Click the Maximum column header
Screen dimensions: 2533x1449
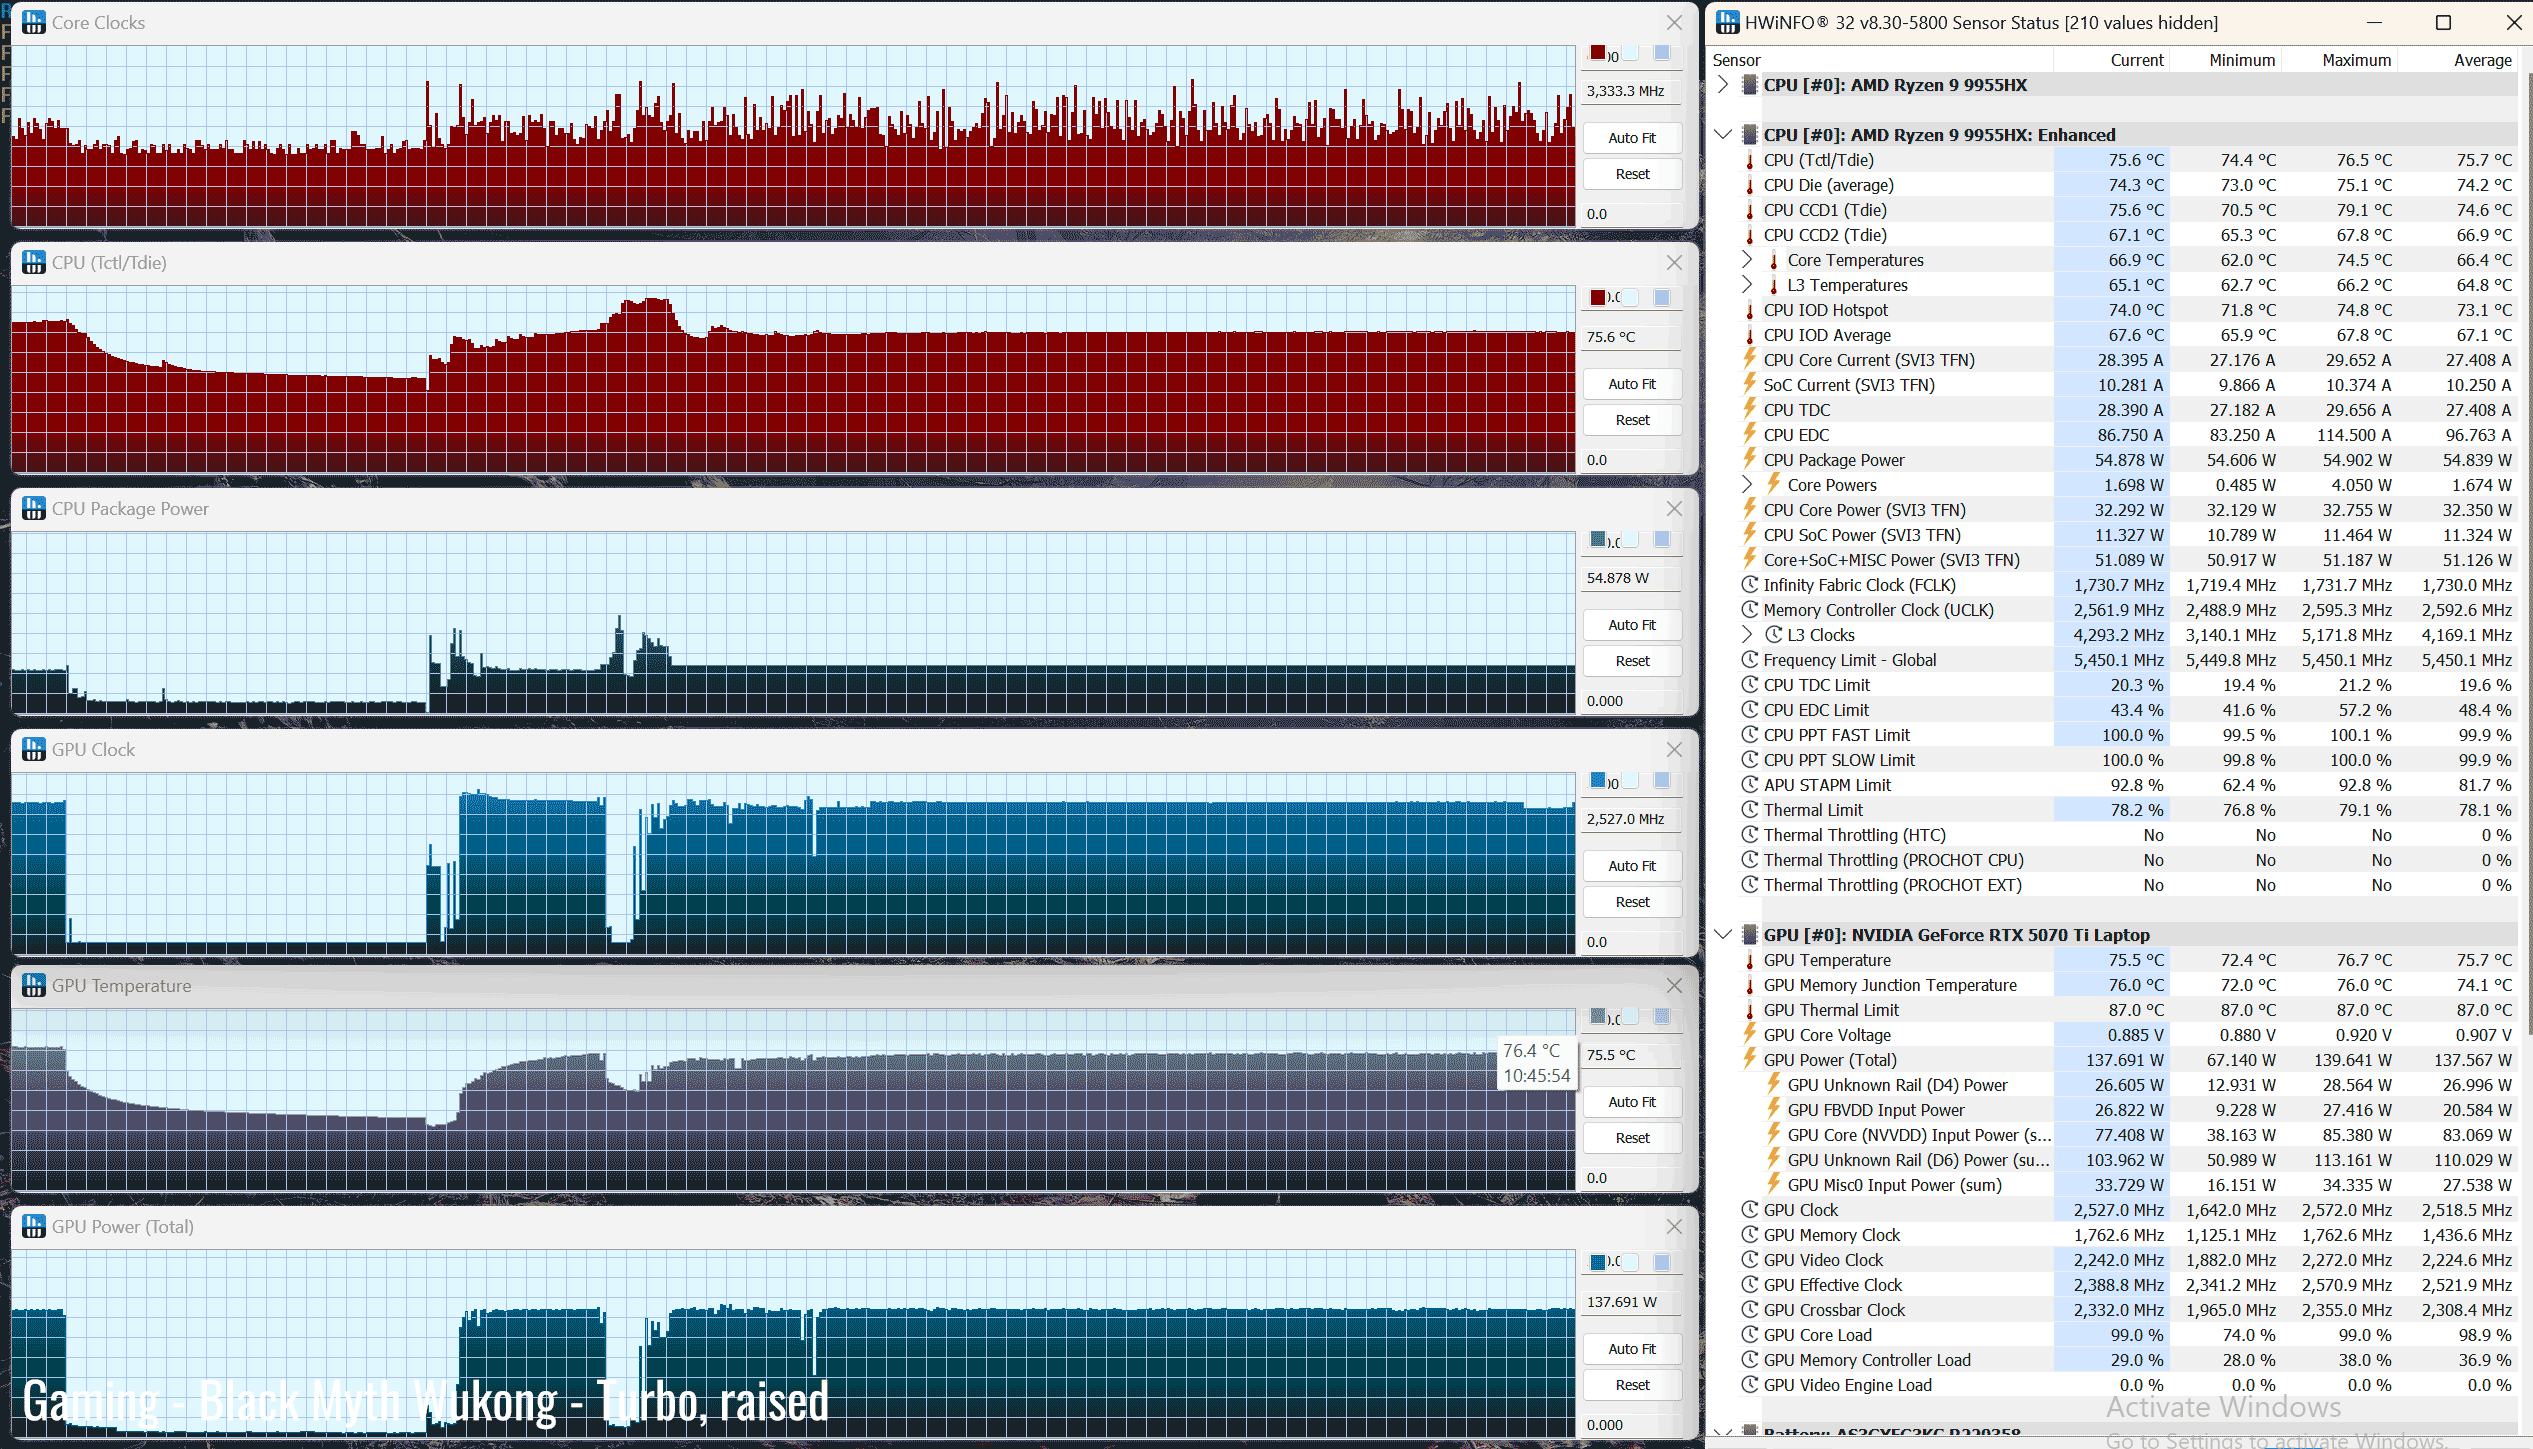[2355, 60]
